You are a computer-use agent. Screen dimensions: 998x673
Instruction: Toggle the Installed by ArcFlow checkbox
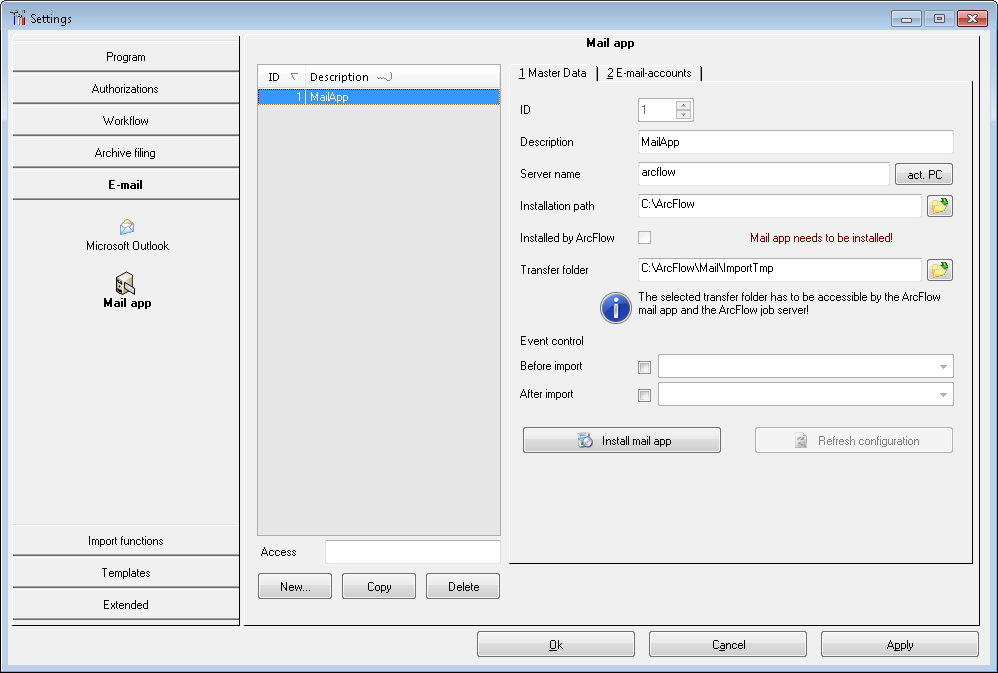tap(644, 237)
